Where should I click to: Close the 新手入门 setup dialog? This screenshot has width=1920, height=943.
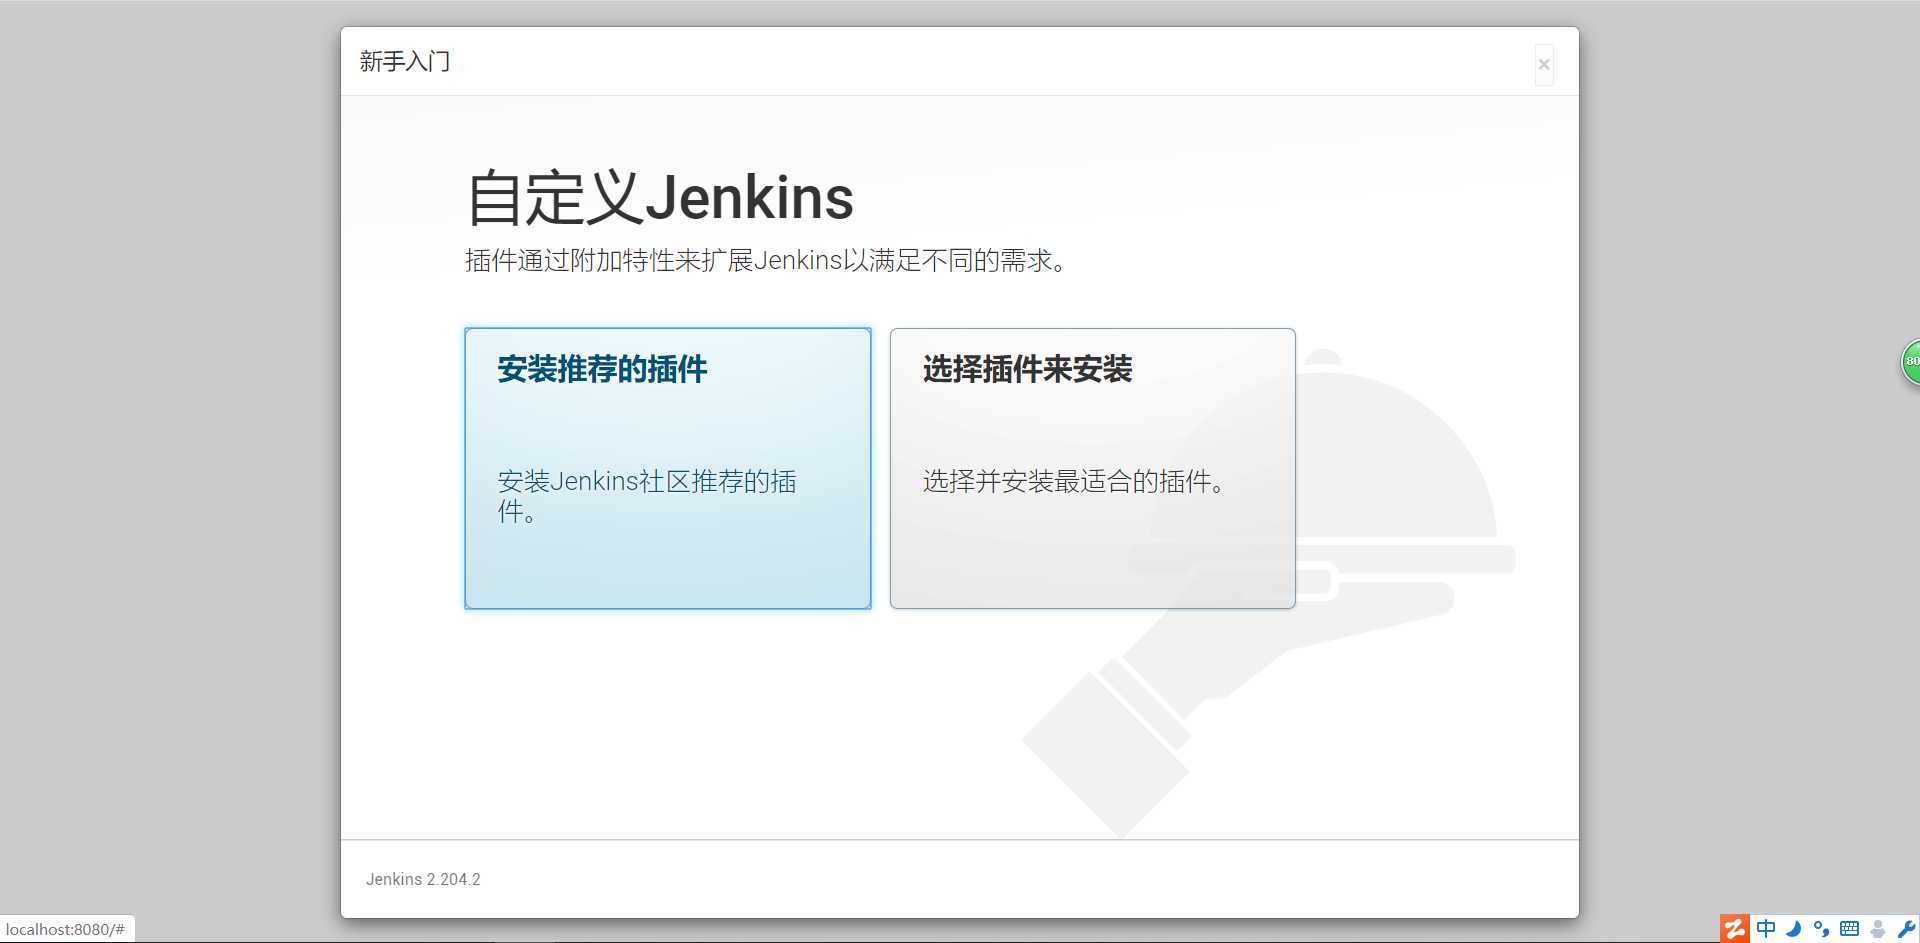click(x=1544, y=65)
